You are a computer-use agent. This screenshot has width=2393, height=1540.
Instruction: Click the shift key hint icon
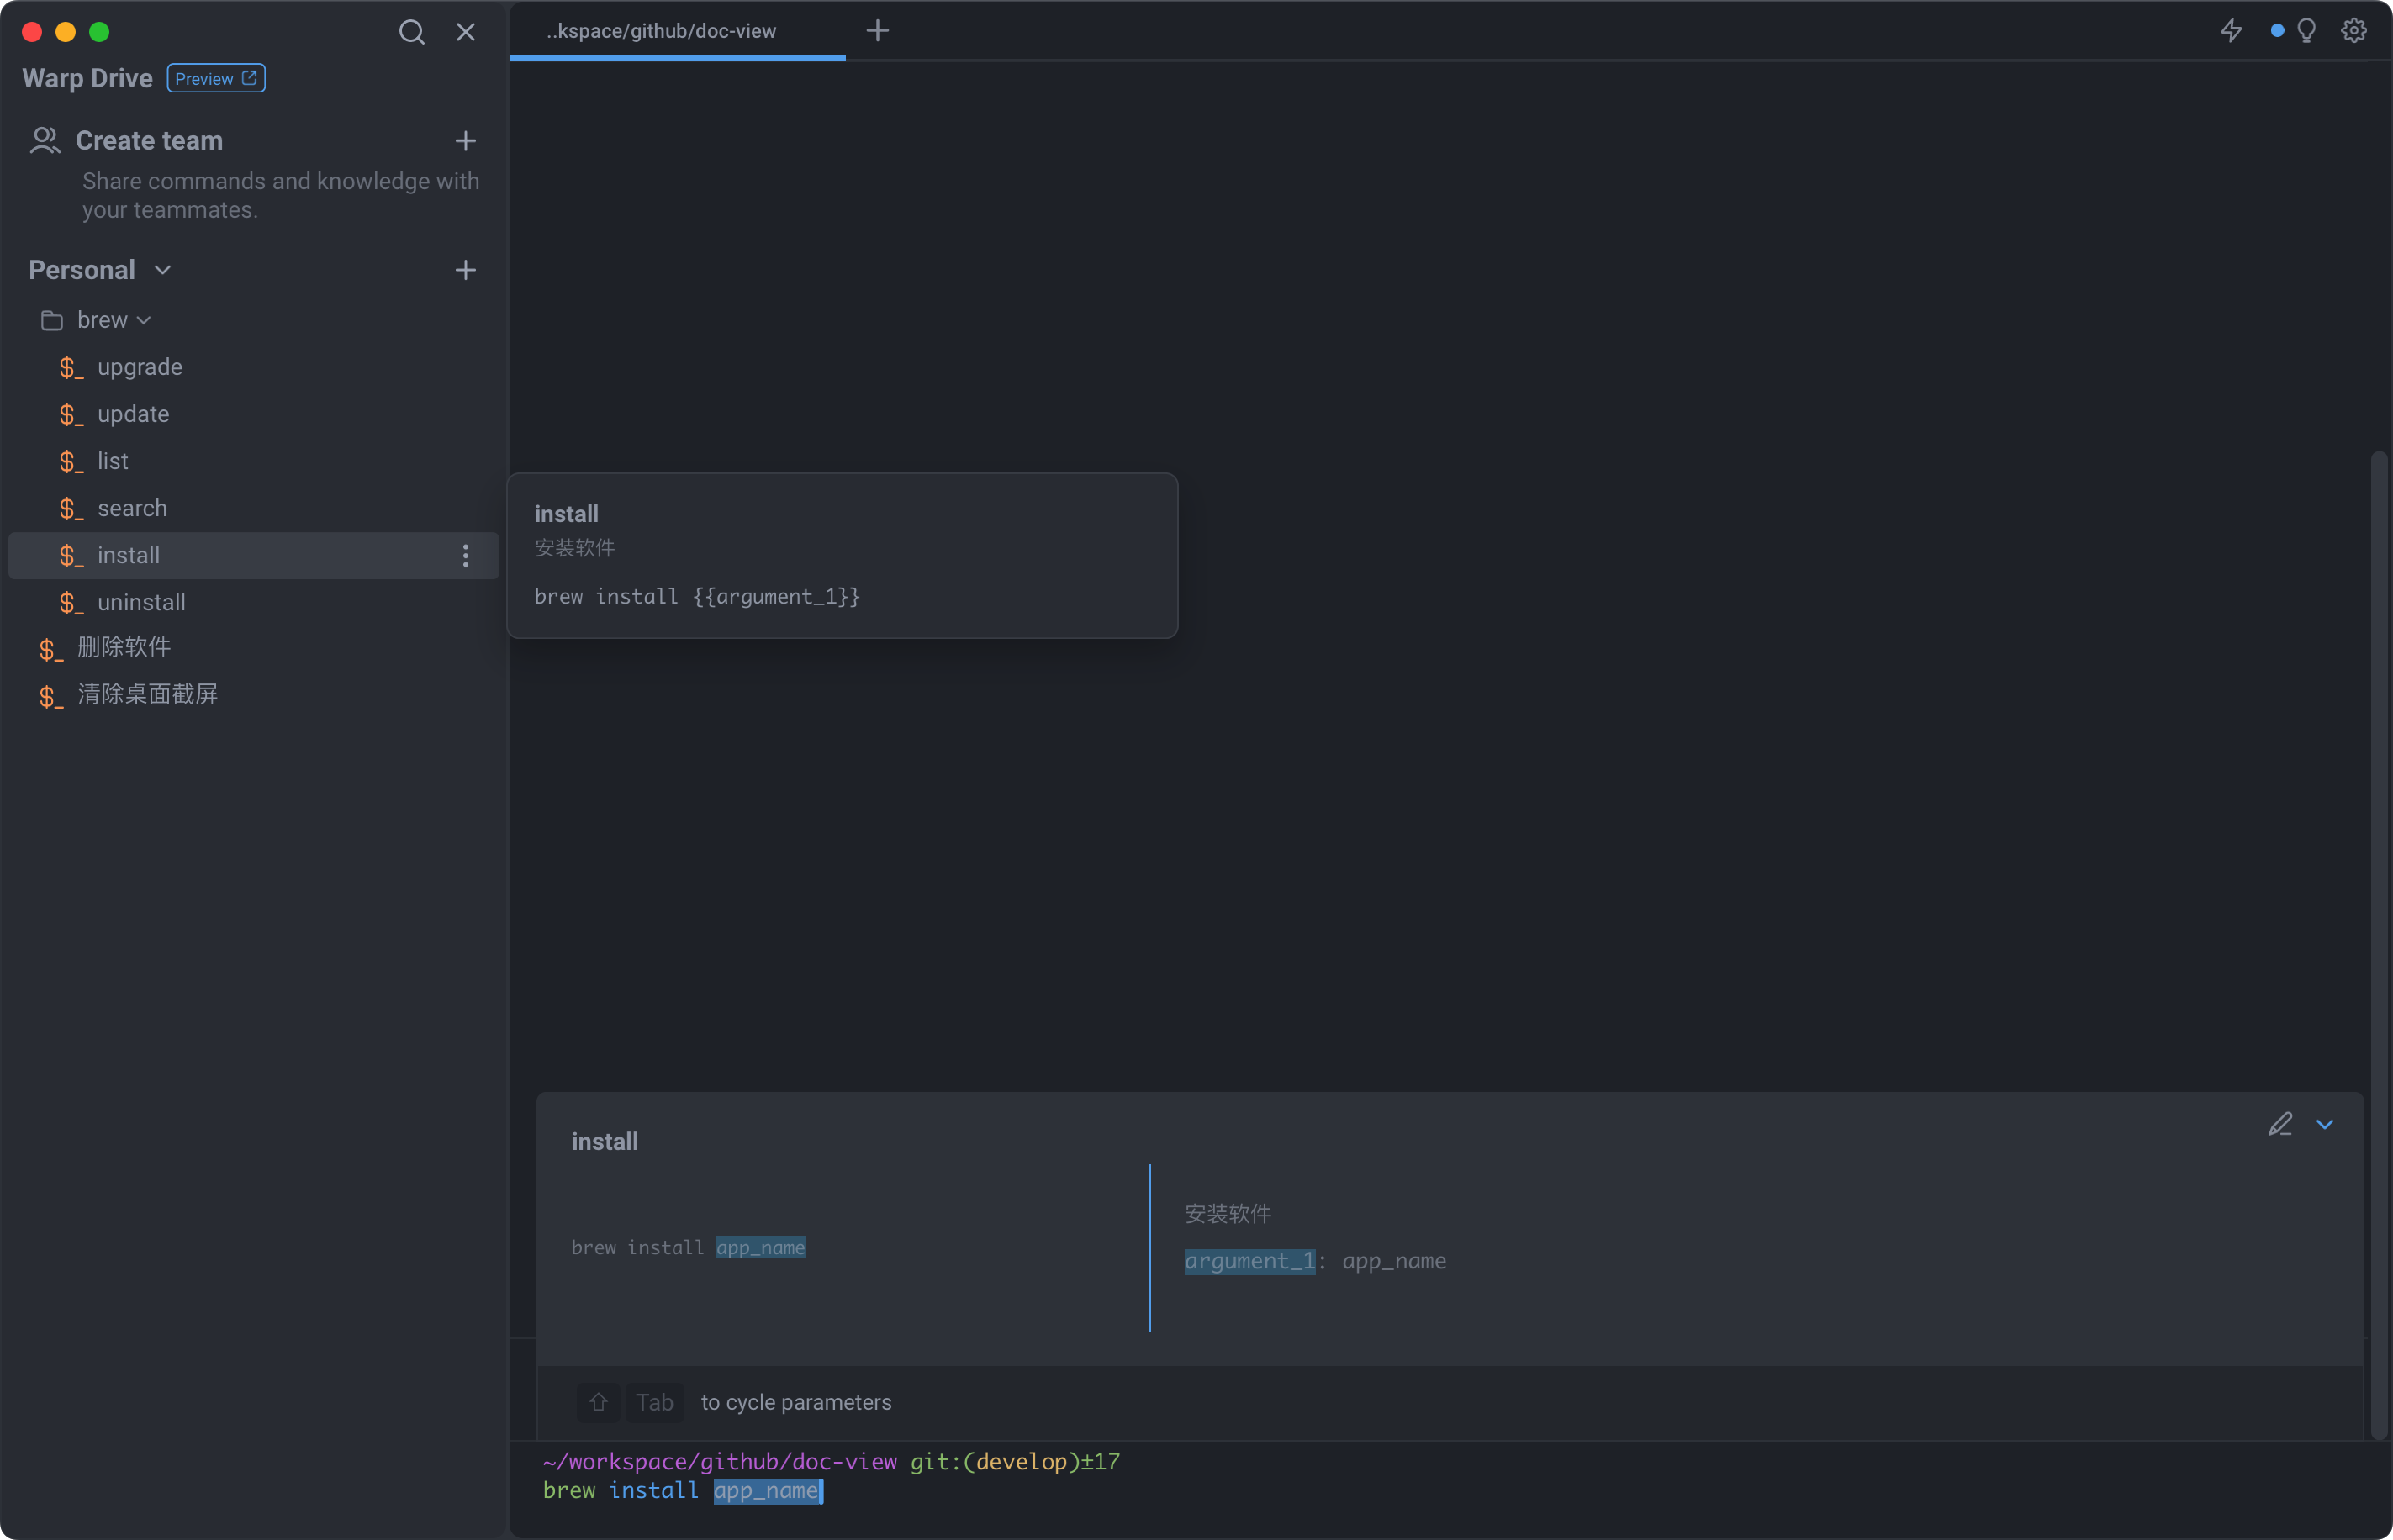[x=598, y=1403]
